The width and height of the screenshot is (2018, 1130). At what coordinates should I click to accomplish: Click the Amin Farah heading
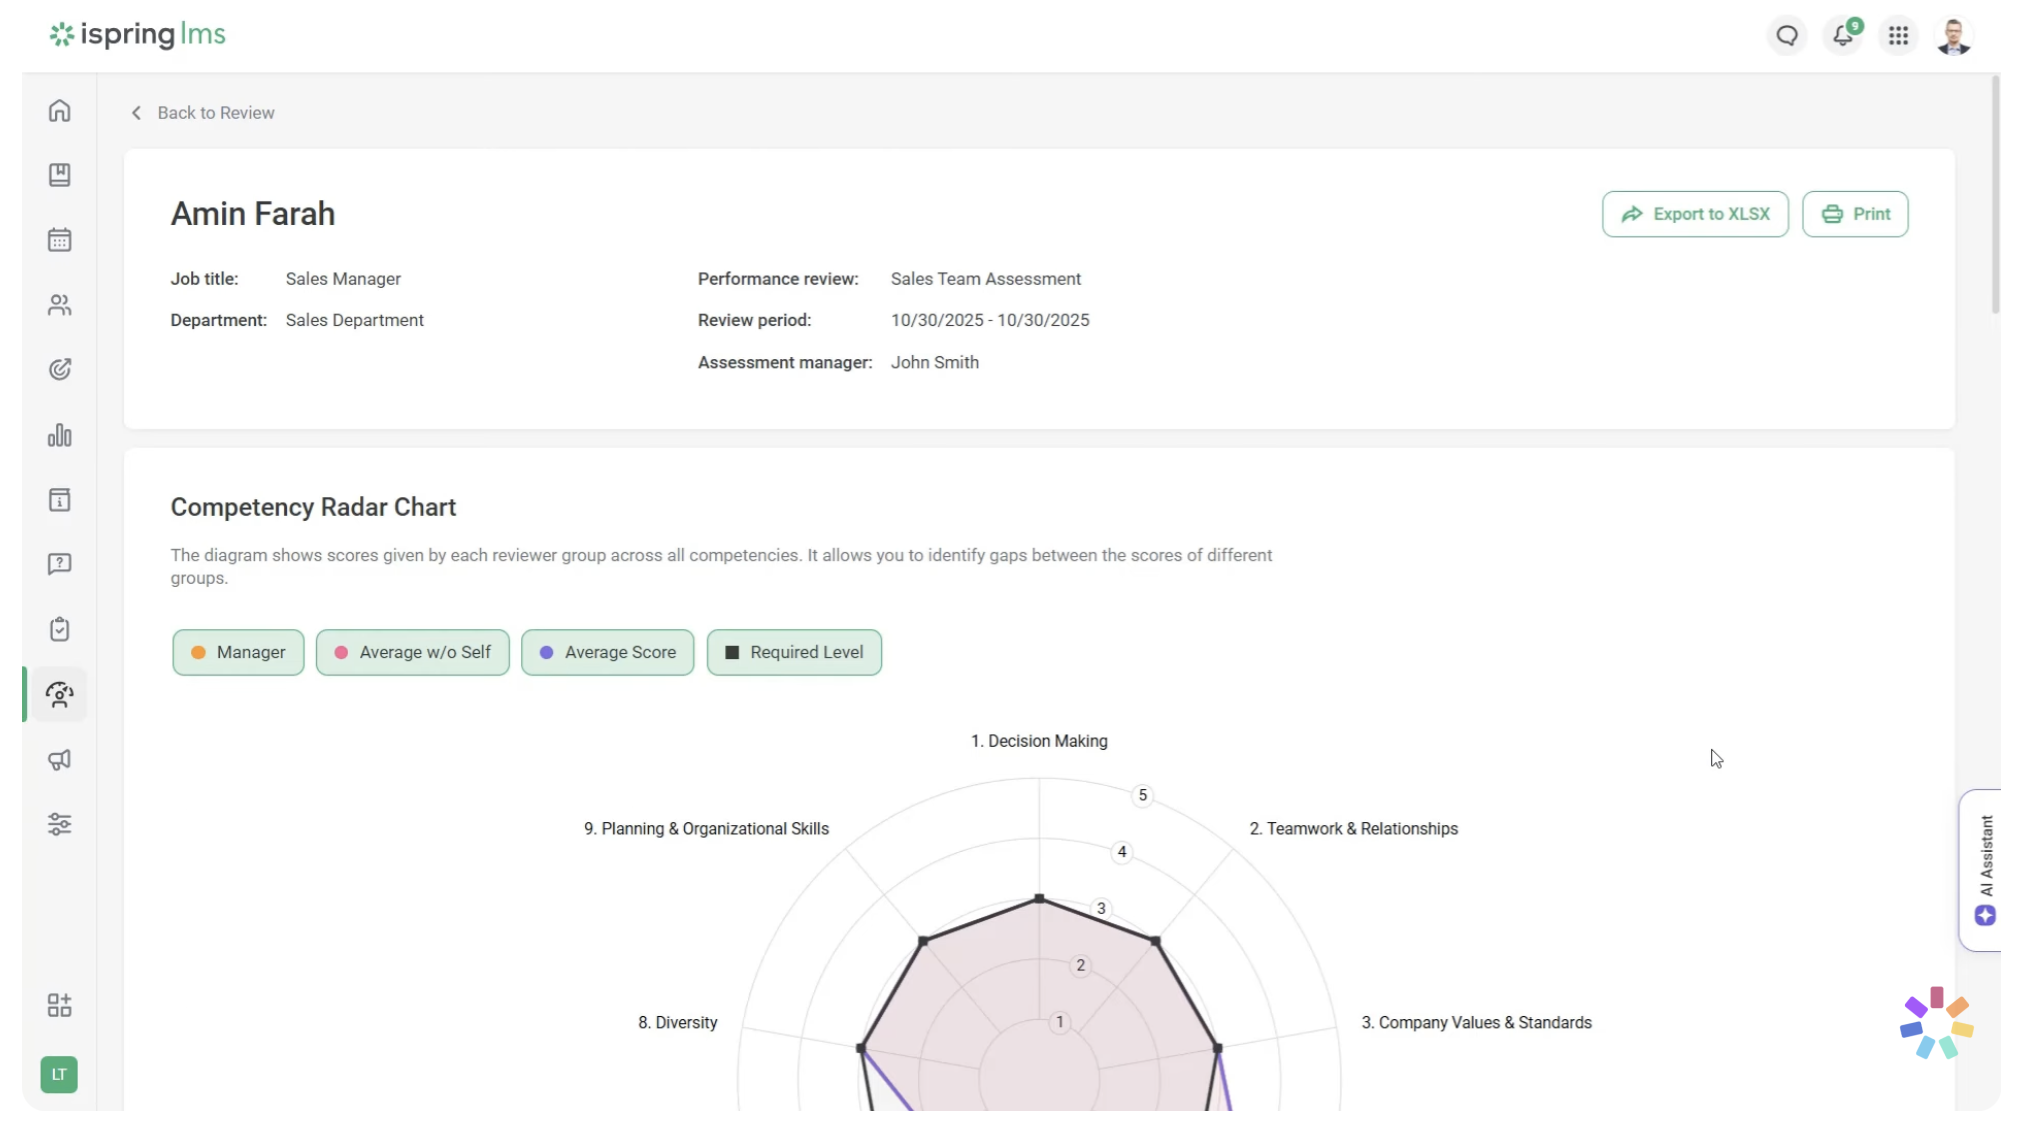click(x=253, y=214)
